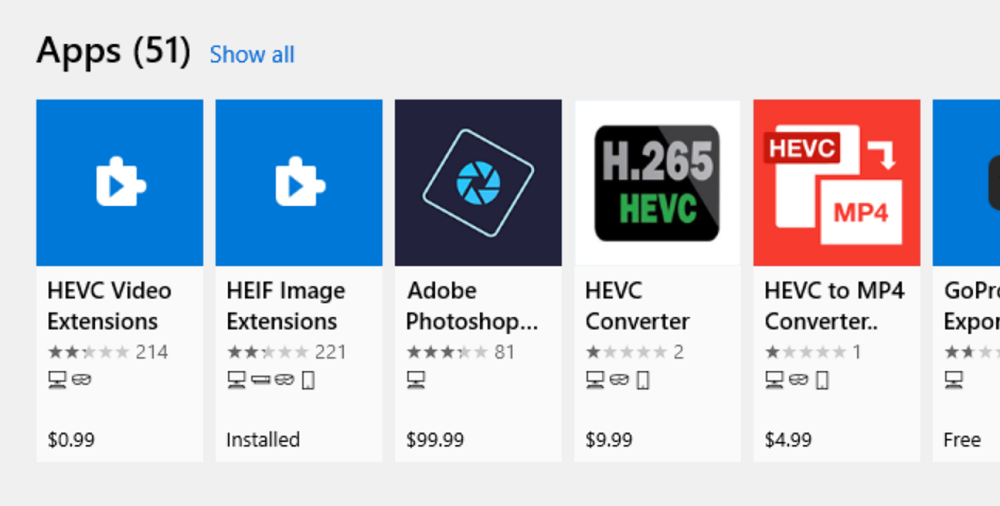Click the $0.99 price of HEVC Video Extensions
This screenshot has width=1000, height=506.
pos(71,440)
